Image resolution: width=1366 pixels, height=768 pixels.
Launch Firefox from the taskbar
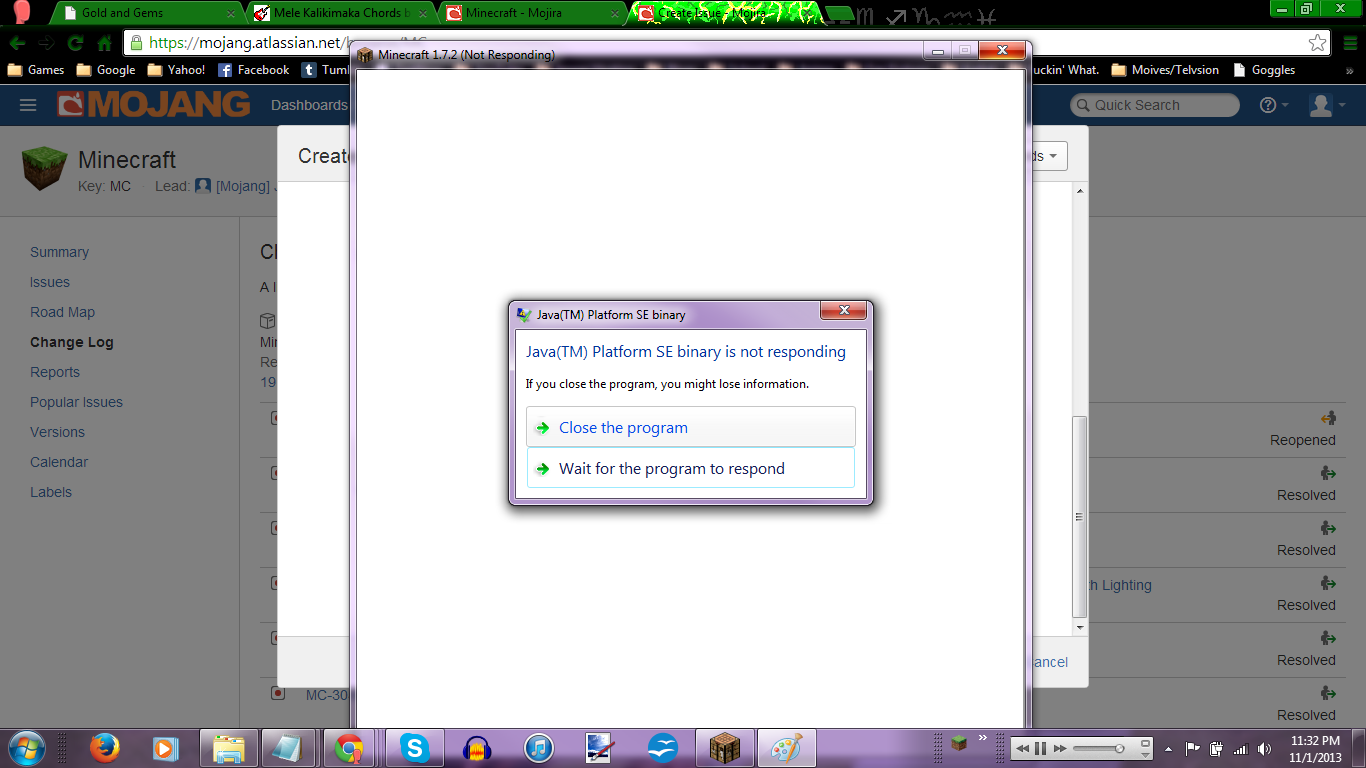[x=104, y=748]
